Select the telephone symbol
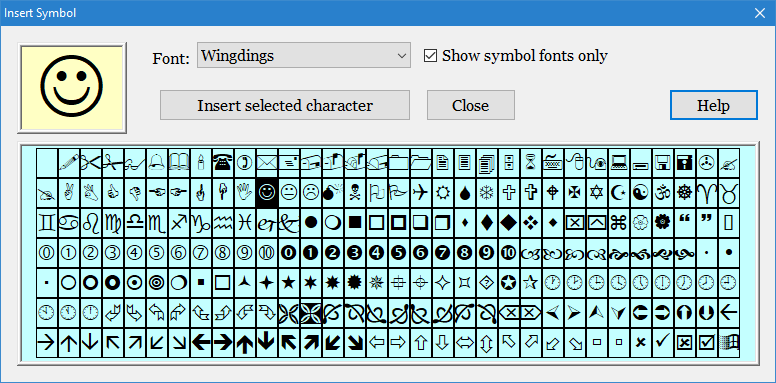The image size is (776, 383). tap(223, 162)
